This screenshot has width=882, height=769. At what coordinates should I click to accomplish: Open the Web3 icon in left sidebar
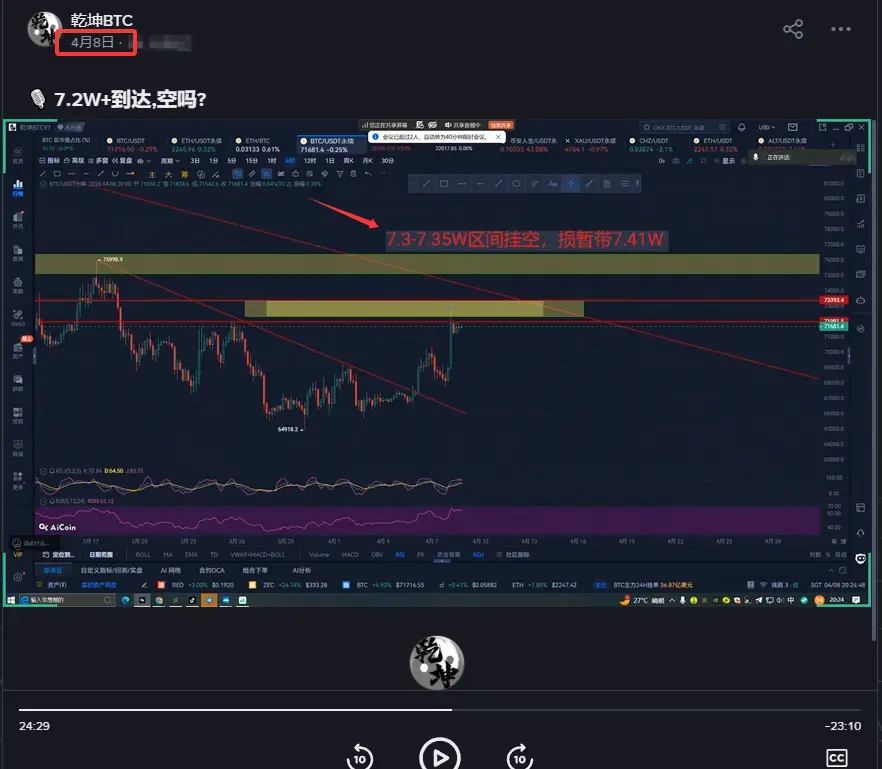coord(18,318)
